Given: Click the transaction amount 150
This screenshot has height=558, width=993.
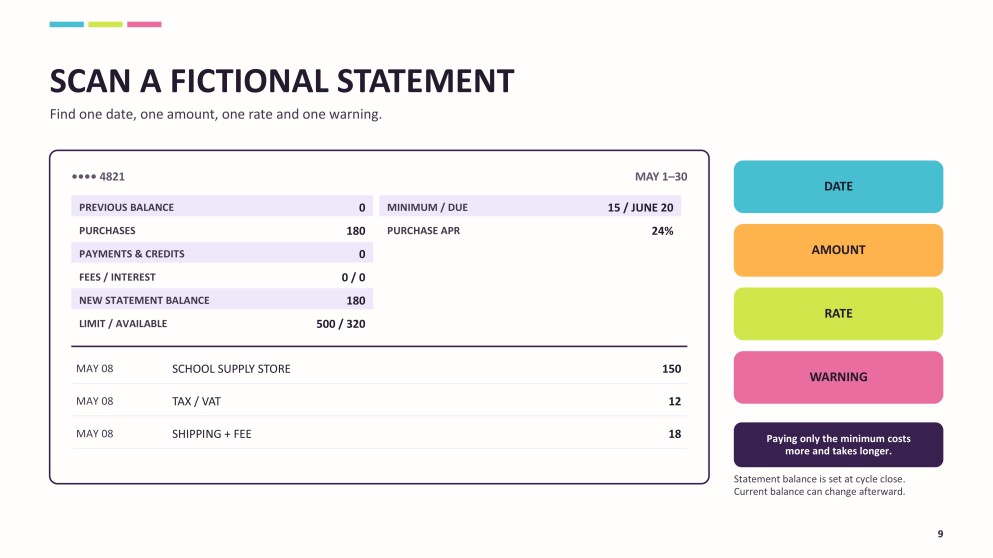Looking at the screenshot, I should pyautogui.click(x=671, y=369).
